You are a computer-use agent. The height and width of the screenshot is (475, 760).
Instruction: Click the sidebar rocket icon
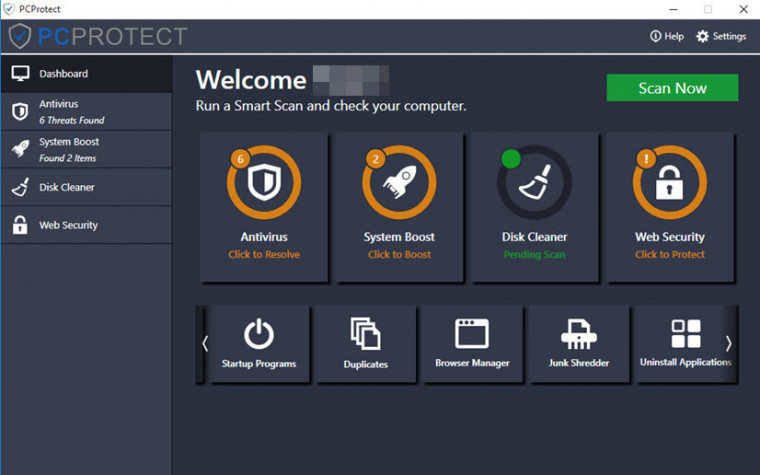point(20,149)
